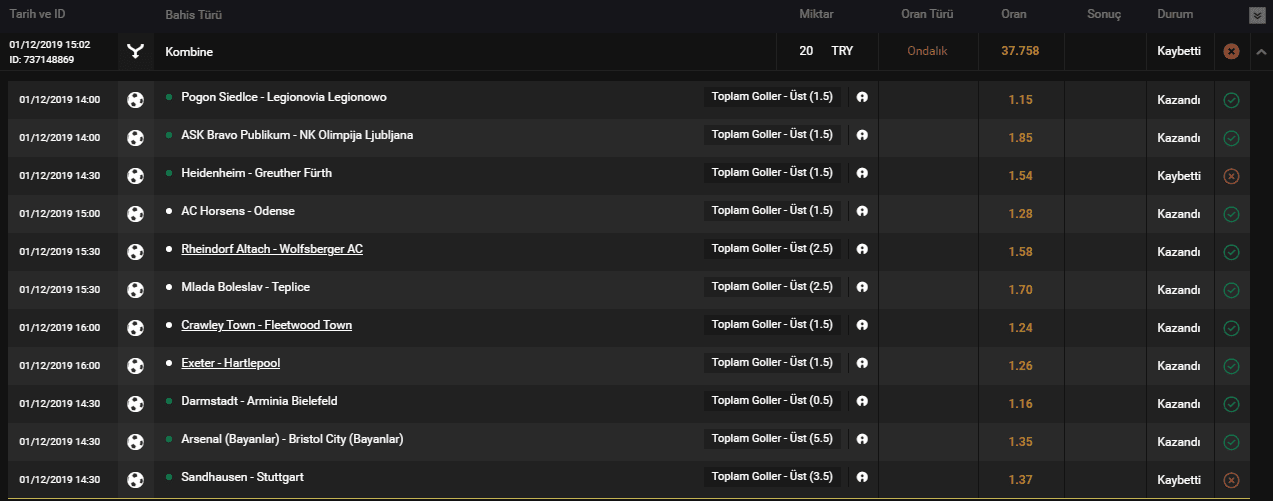The image size is (1273, 501).
Task: Sort by Tarih ve ID column header
Action: [x=37, y=15]
